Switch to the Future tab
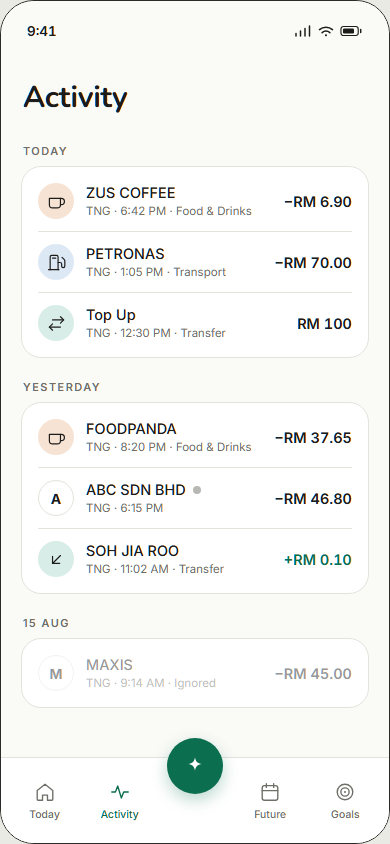This screenshot has width=390, height=844. pos(270,801)
